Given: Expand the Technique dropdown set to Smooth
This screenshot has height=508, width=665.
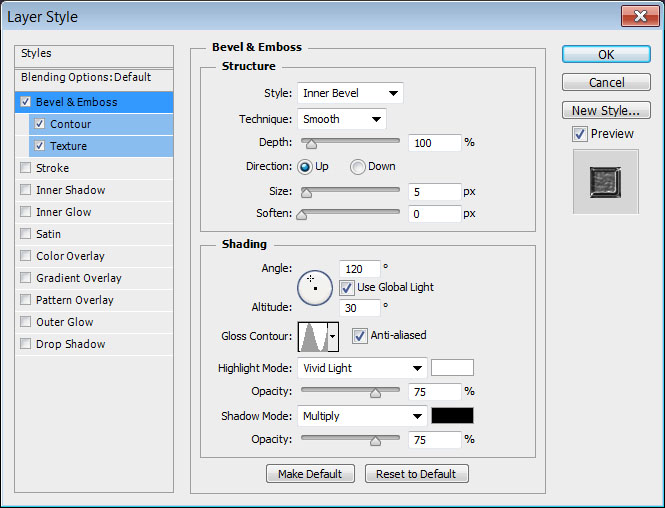Looking at the screenshot, I should tap(342, 119).
